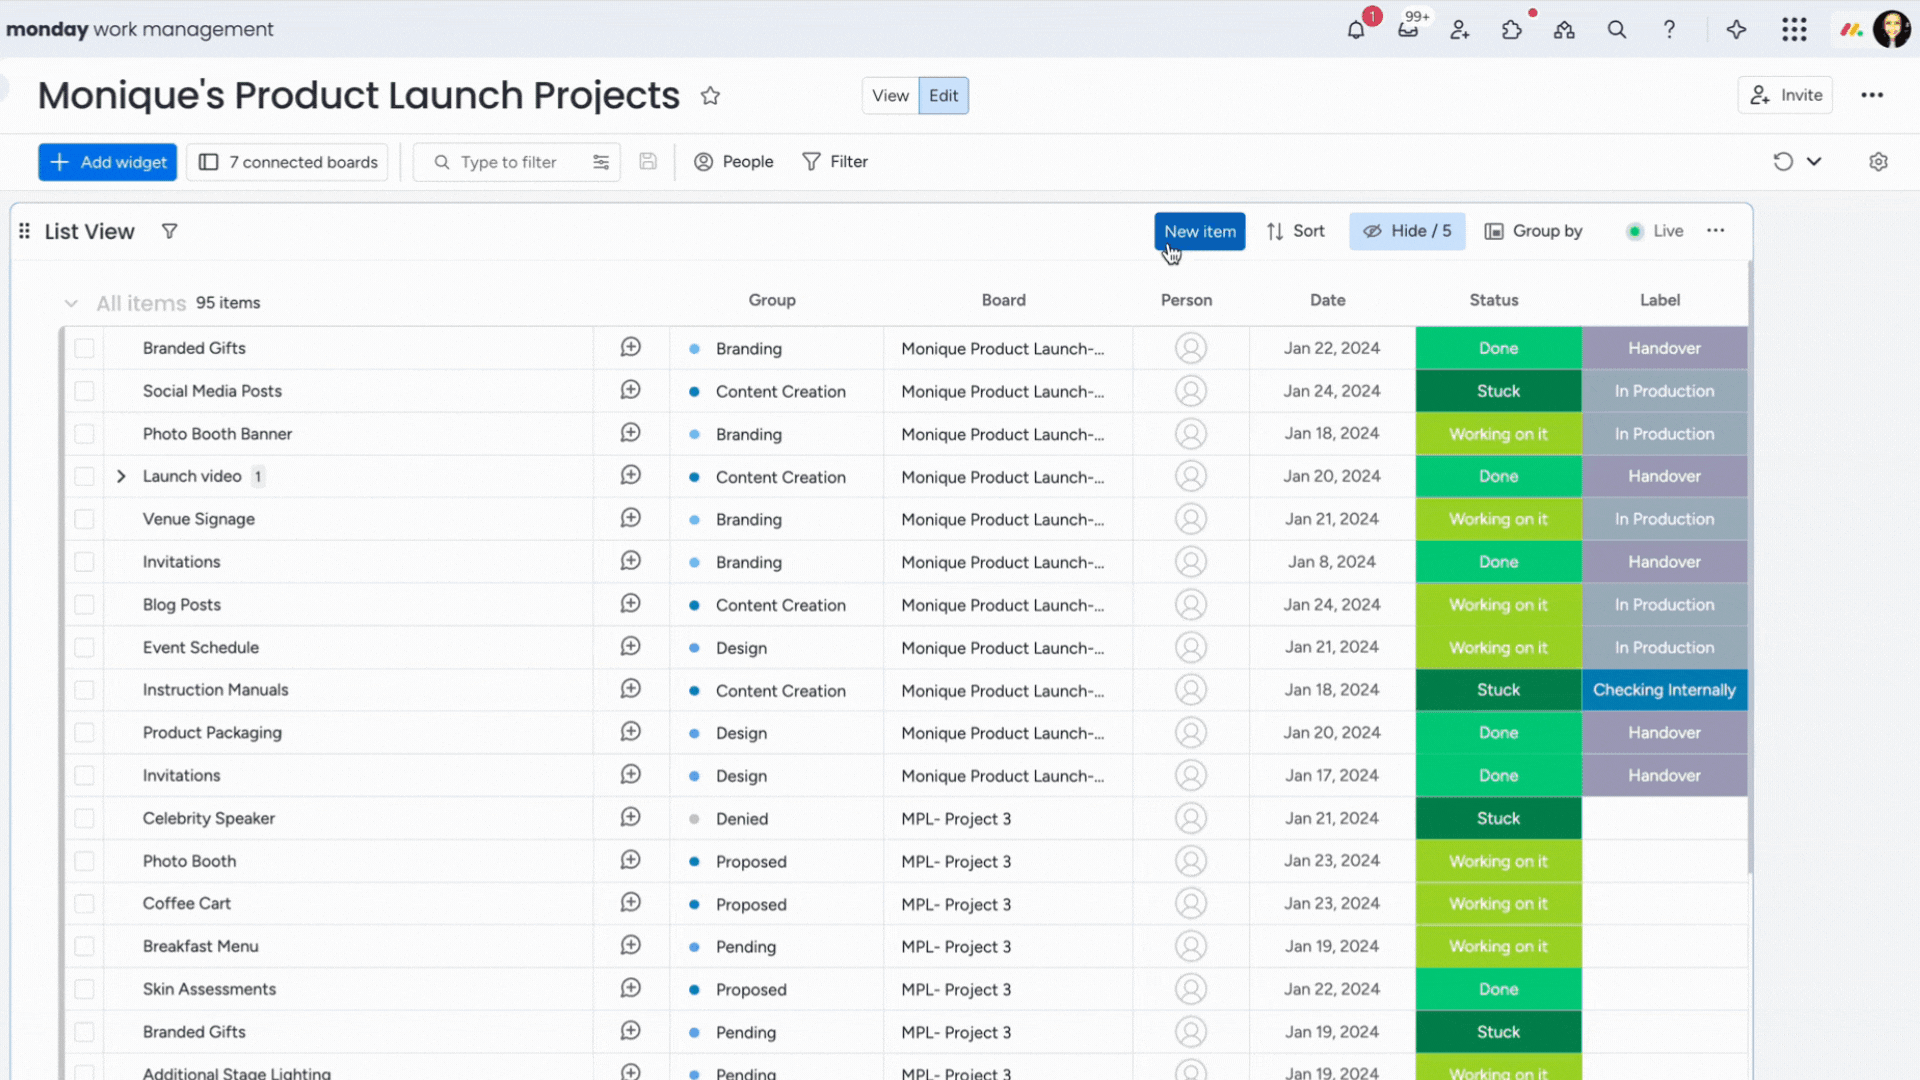Open updates for Social Media Posts
1920x1080 pixels.
630,390
